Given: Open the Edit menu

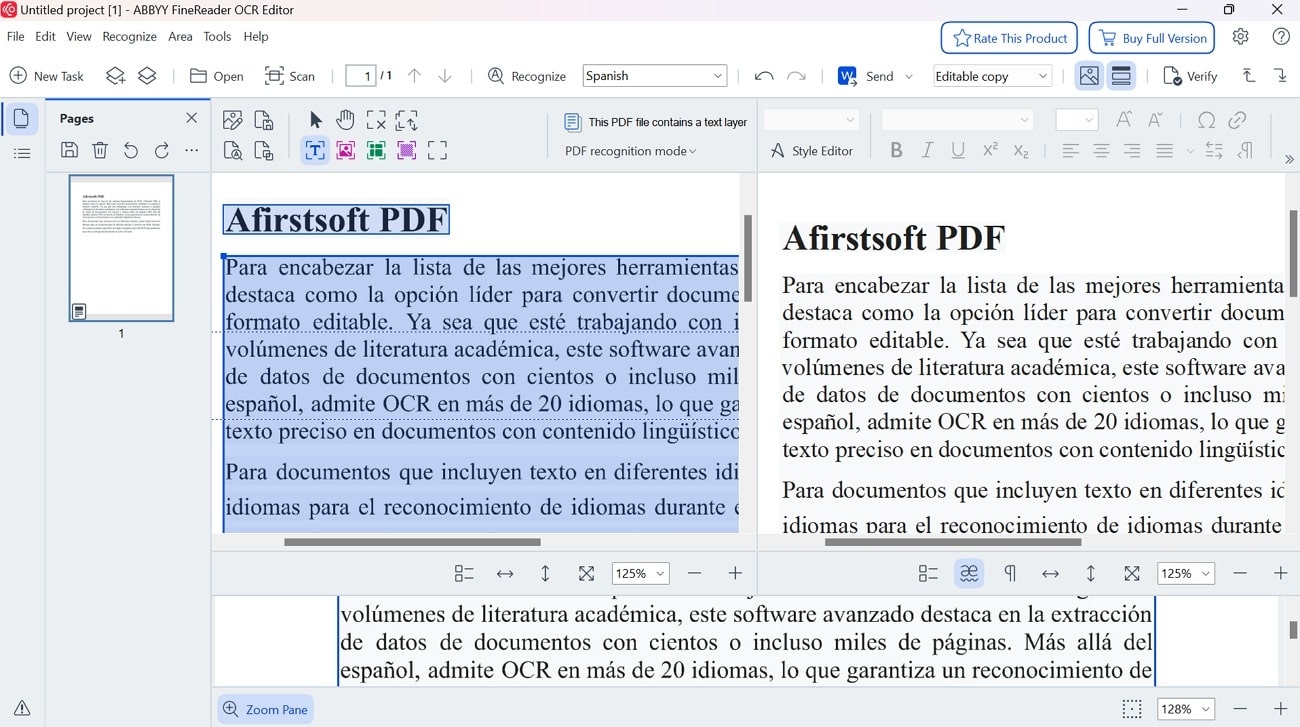Looking at the screenshot, I should [x=45, y=37].
